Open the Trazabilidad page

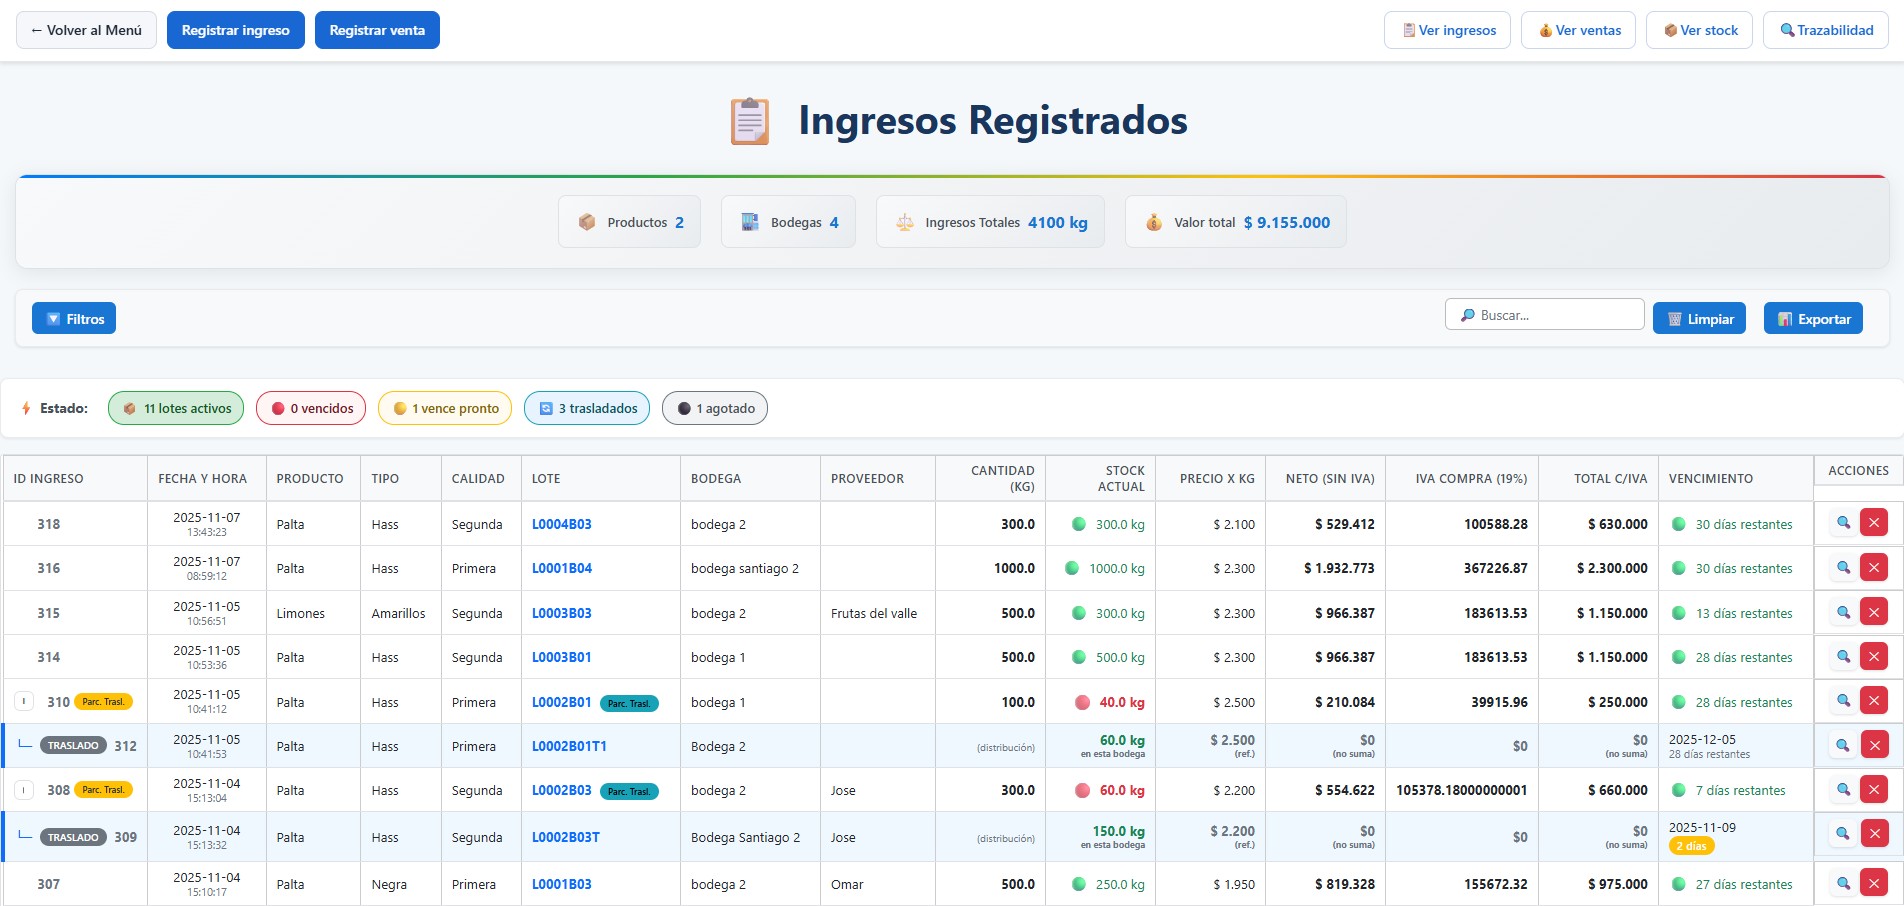[x=1825, y=30]
